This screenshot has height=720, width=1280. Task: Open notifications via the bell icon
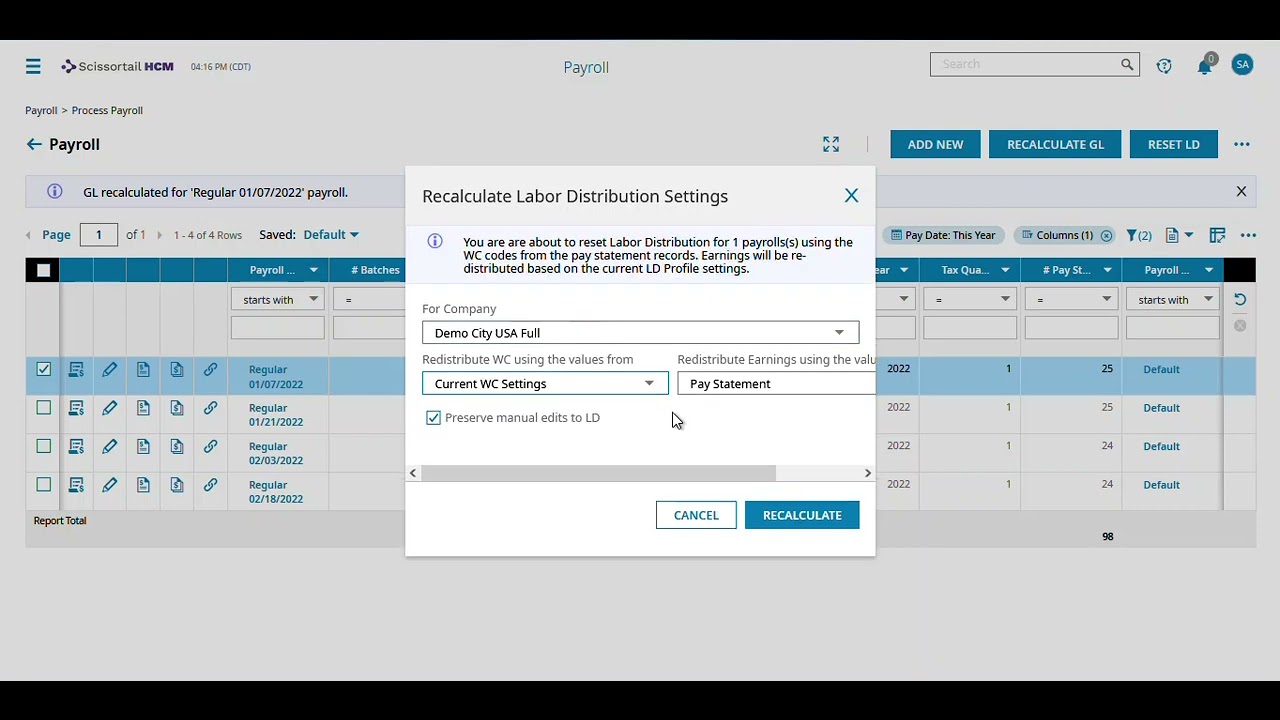(x=1204, y=65)
